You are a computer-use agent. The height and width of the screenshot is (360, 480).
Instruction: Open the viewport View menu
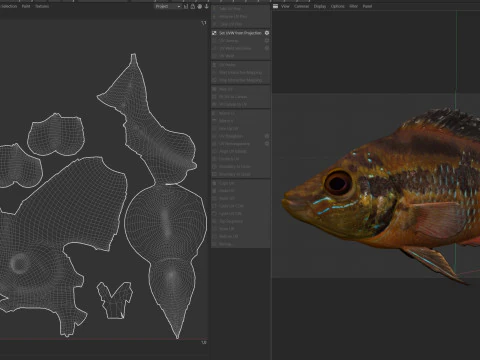tap(285, 6)
